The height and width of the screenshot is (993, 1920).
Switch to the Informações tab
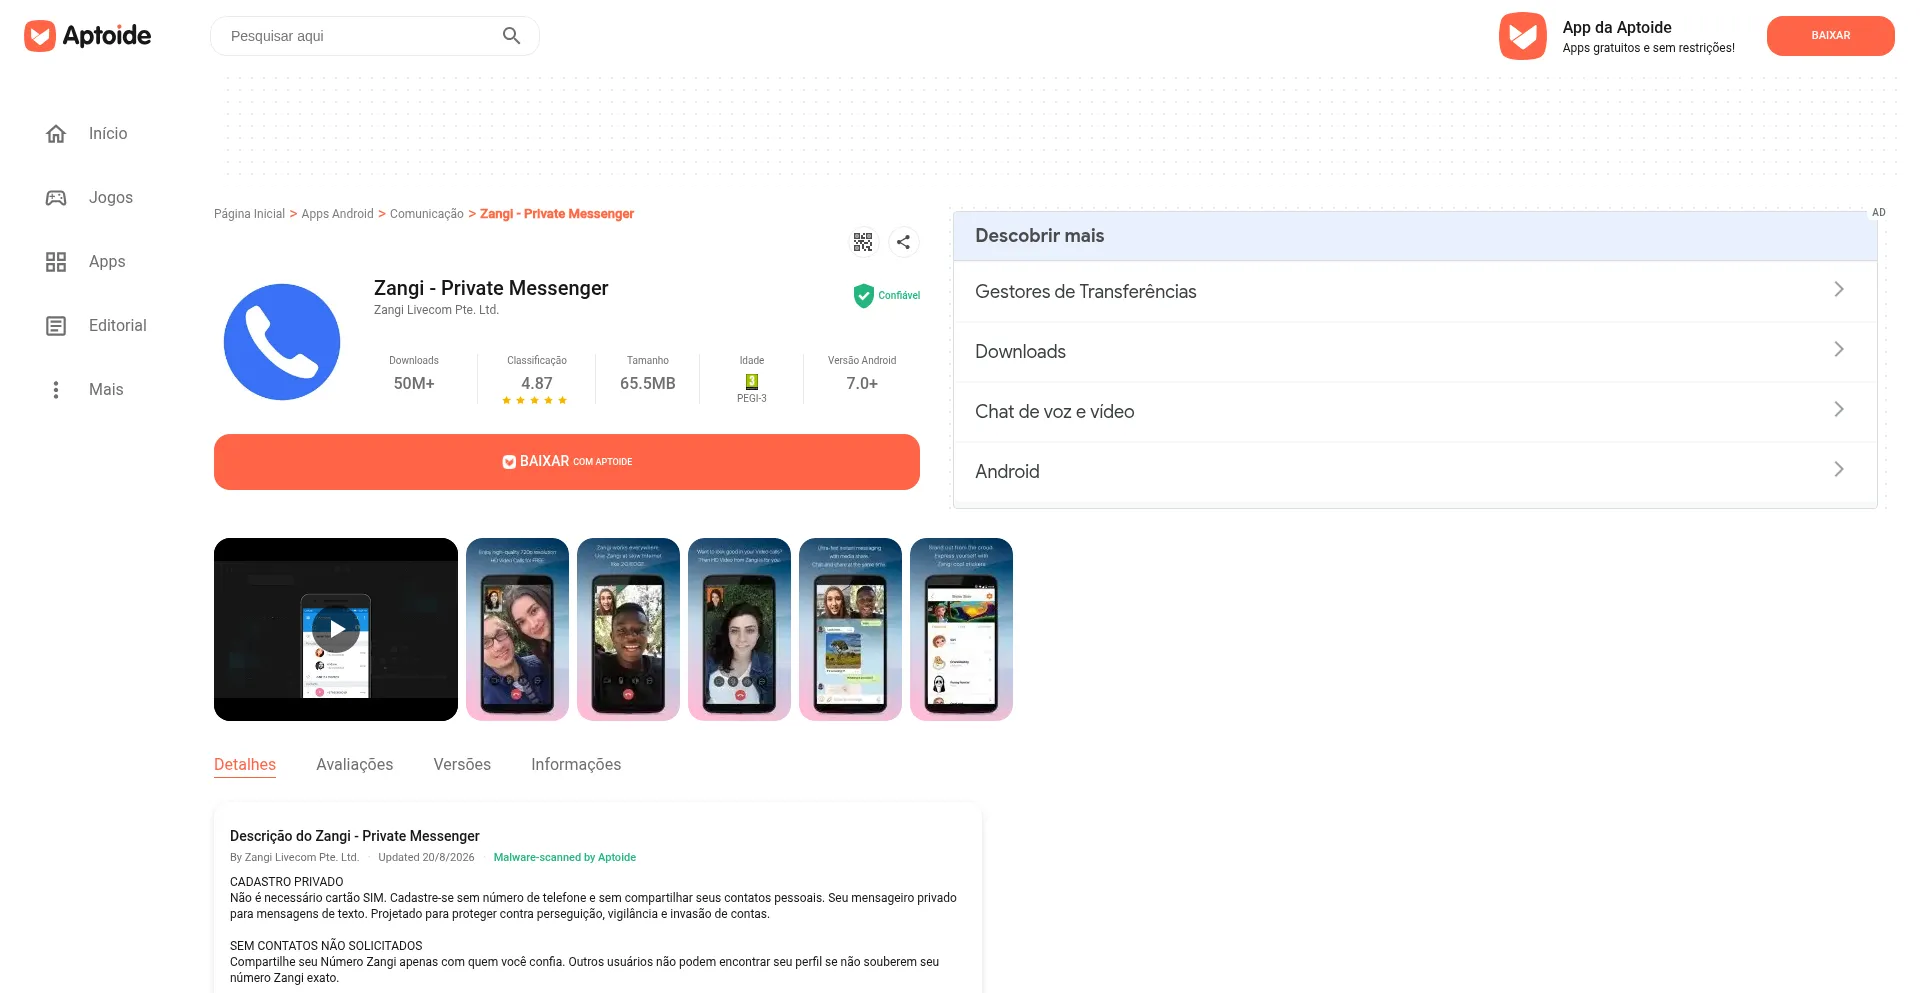576,765
